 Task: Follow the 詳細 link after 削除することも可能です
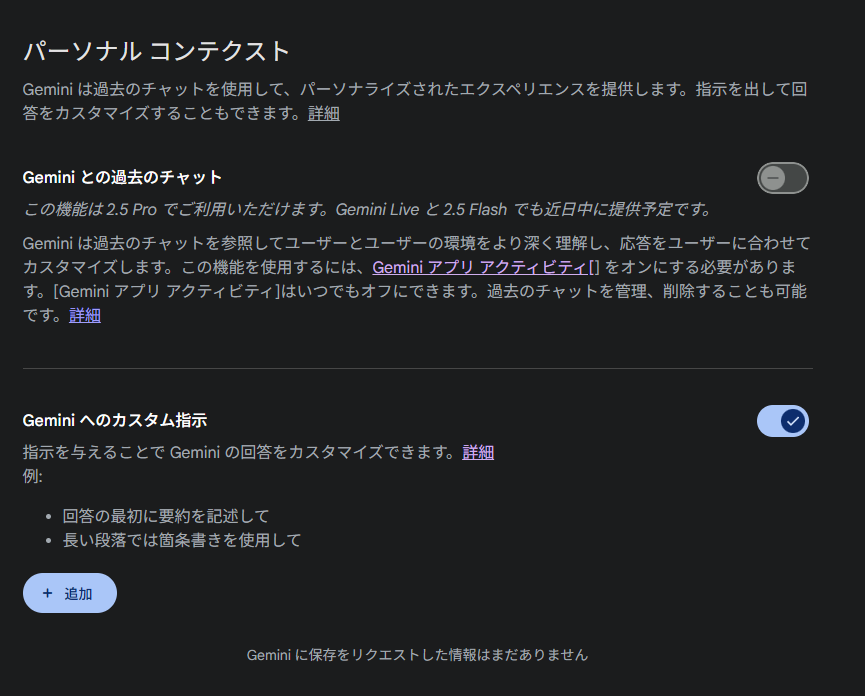[x=85, y=315]
